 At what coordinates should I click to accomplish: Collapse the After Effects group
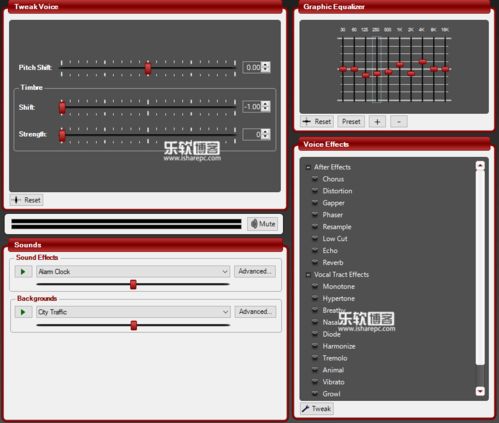(x=308, y=167)
